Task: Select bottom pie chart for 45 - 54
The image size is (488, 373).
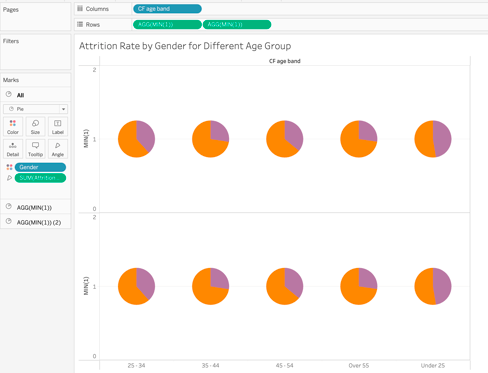Action: 285,286
